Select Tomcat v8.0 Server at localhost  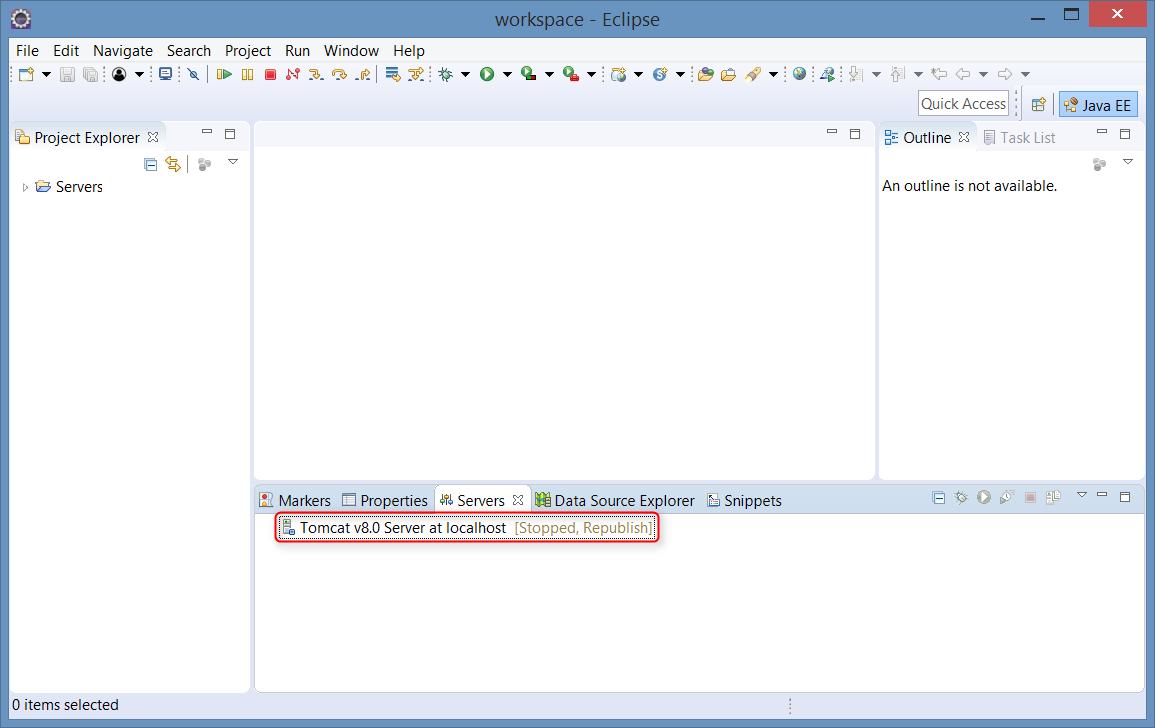click(x=467, y=528)
